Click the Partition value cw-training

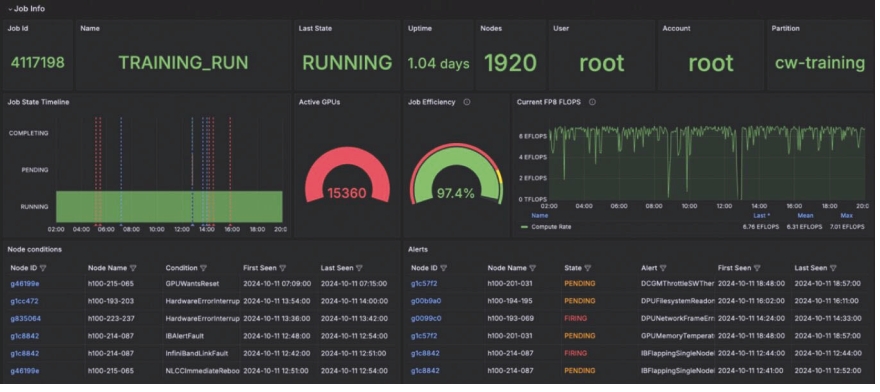coord(820,63)
